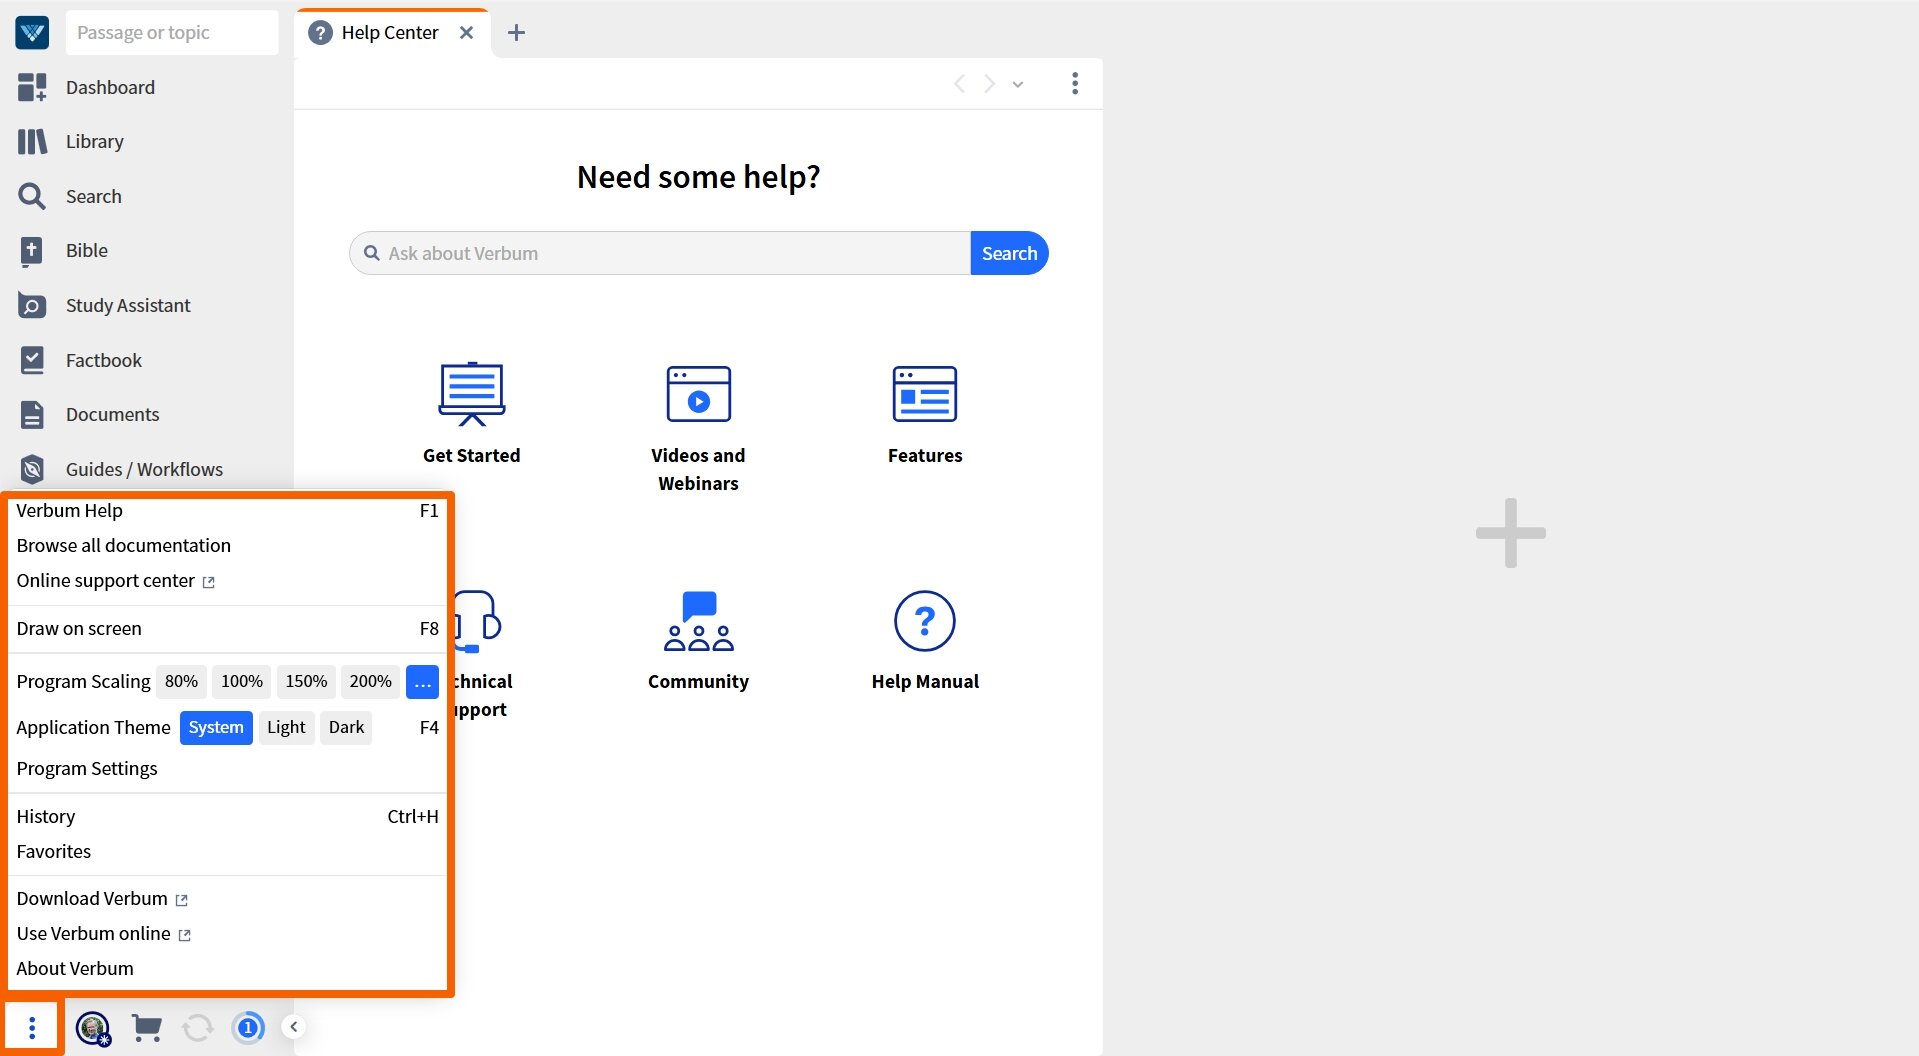The width and height of the screenshot is (1919, 1056).
Task: Open Program Settings from menu
Action: [x=227, y=769]
